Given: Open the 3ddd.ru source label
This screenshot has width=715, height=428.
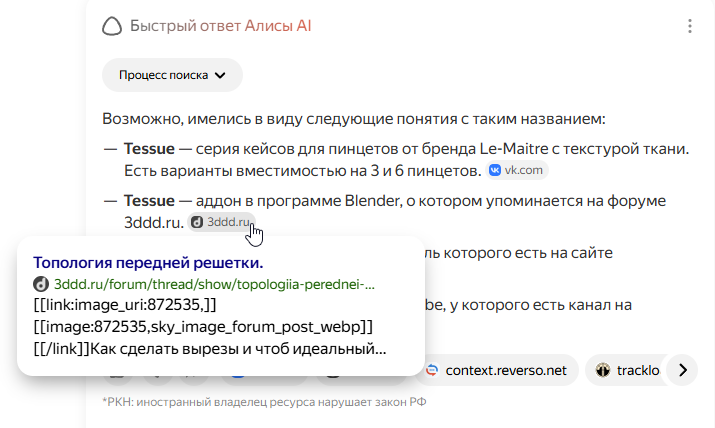Looking at the screenshot, I should click(x=229, y=222).
